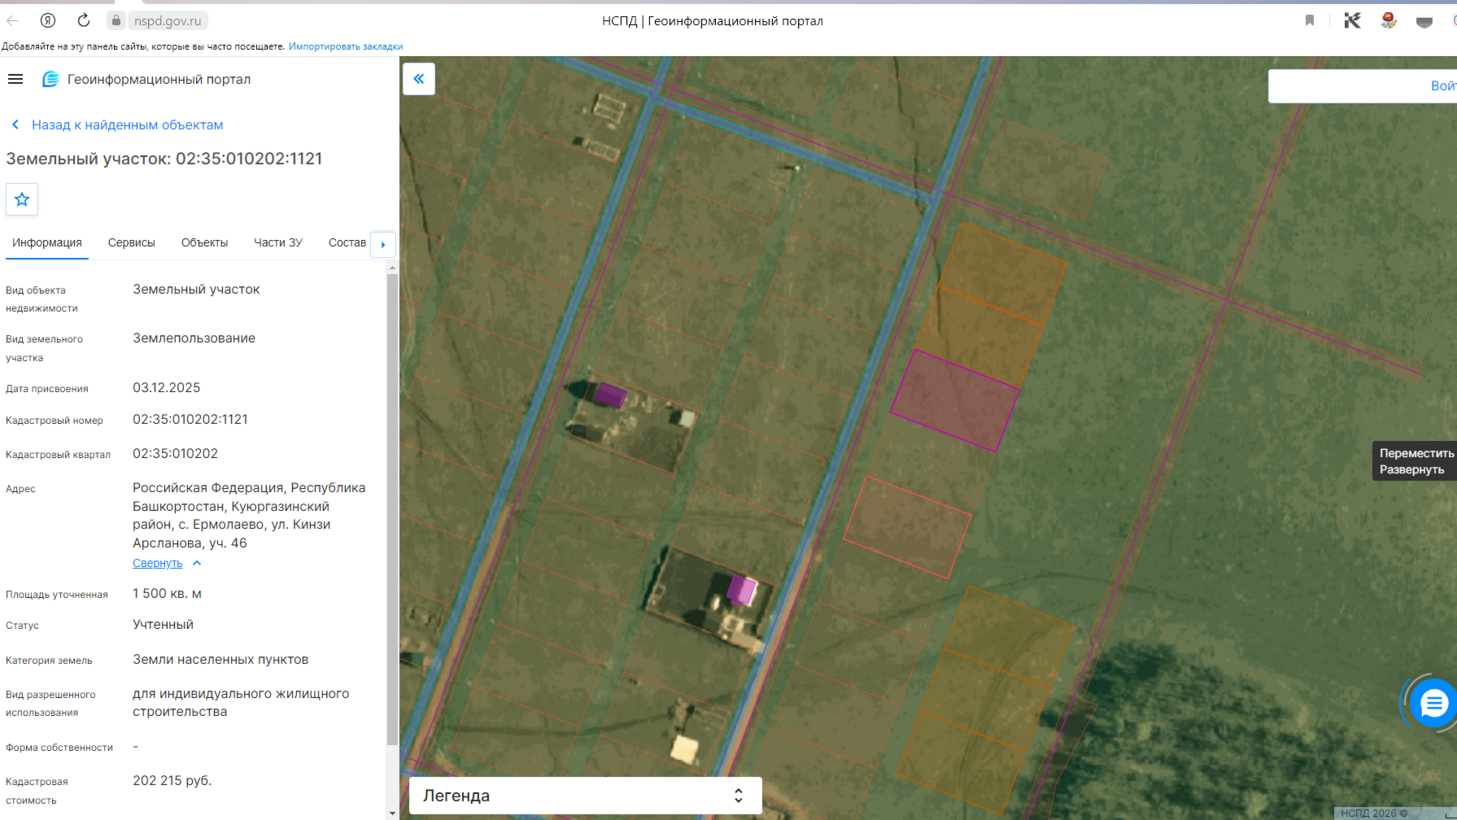Click the Войти login button
The height and width of the screenshot is (820, 1457).
click(x=1443, y=86)
